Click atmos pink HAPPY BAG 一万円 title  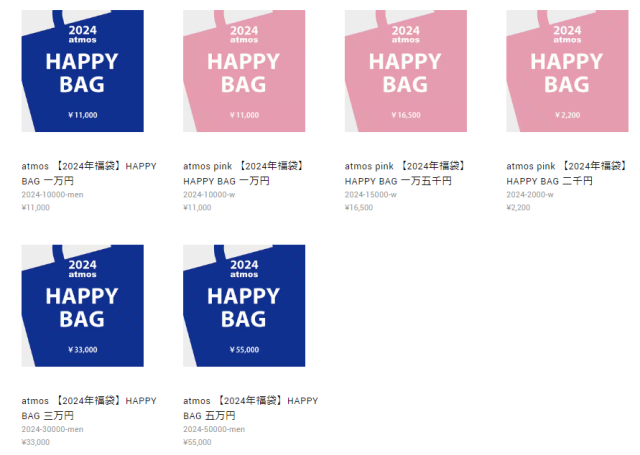click(244, 173)
